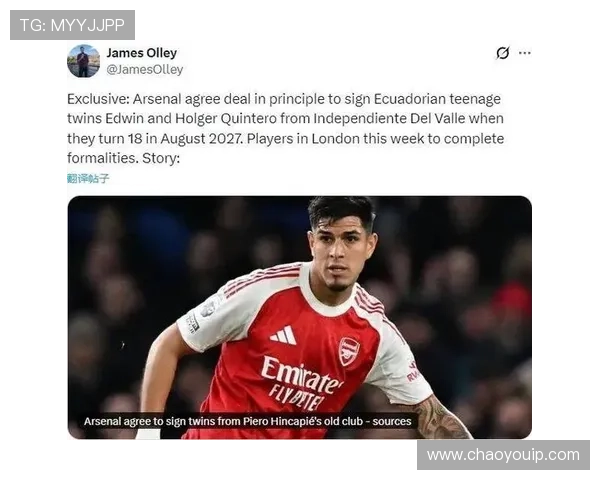Open the Arsenal twins article headline caption
600x480 pixels.
(x=247, y=421)
